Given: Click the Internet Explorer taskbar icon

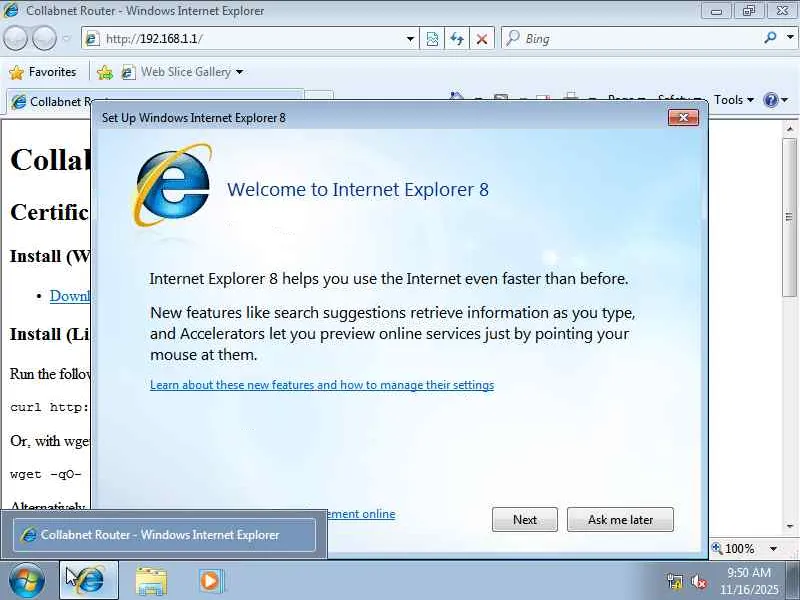Looking at the screenshot, I should (x=89, y=580).
